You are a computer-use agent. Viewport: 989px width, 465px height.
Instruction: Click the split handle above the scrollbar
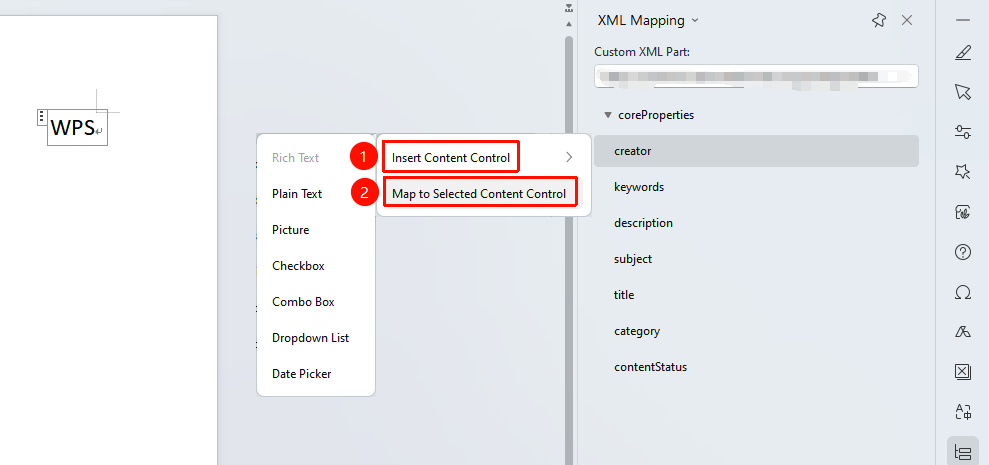click(x=569, y=8)
